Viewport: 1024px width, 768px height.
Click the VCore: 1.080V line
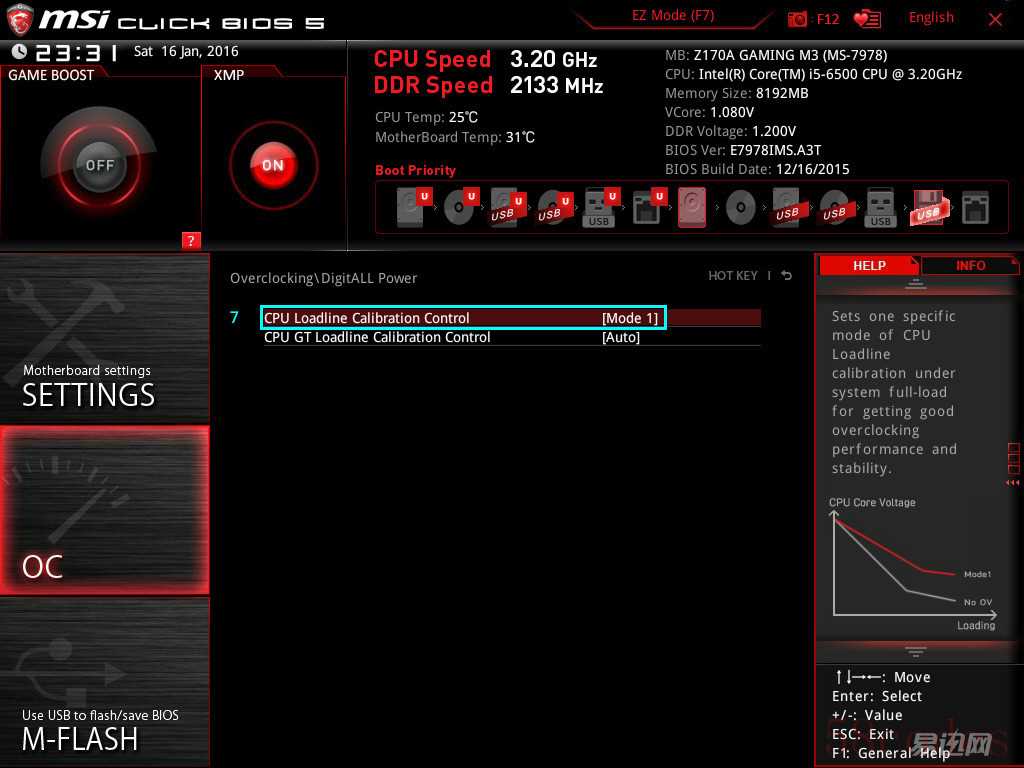[709, 112]
